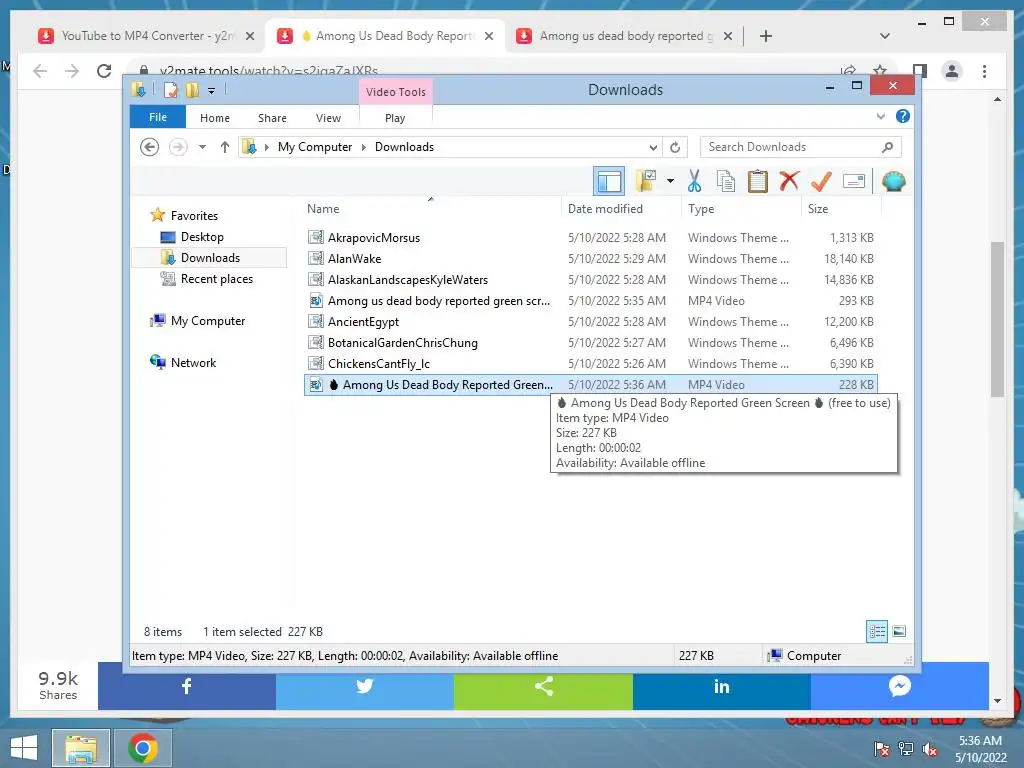1024x768 pixels.
Task: Click the Copy icon in Explorer toolbar
Action: click(x=726, y=182)
